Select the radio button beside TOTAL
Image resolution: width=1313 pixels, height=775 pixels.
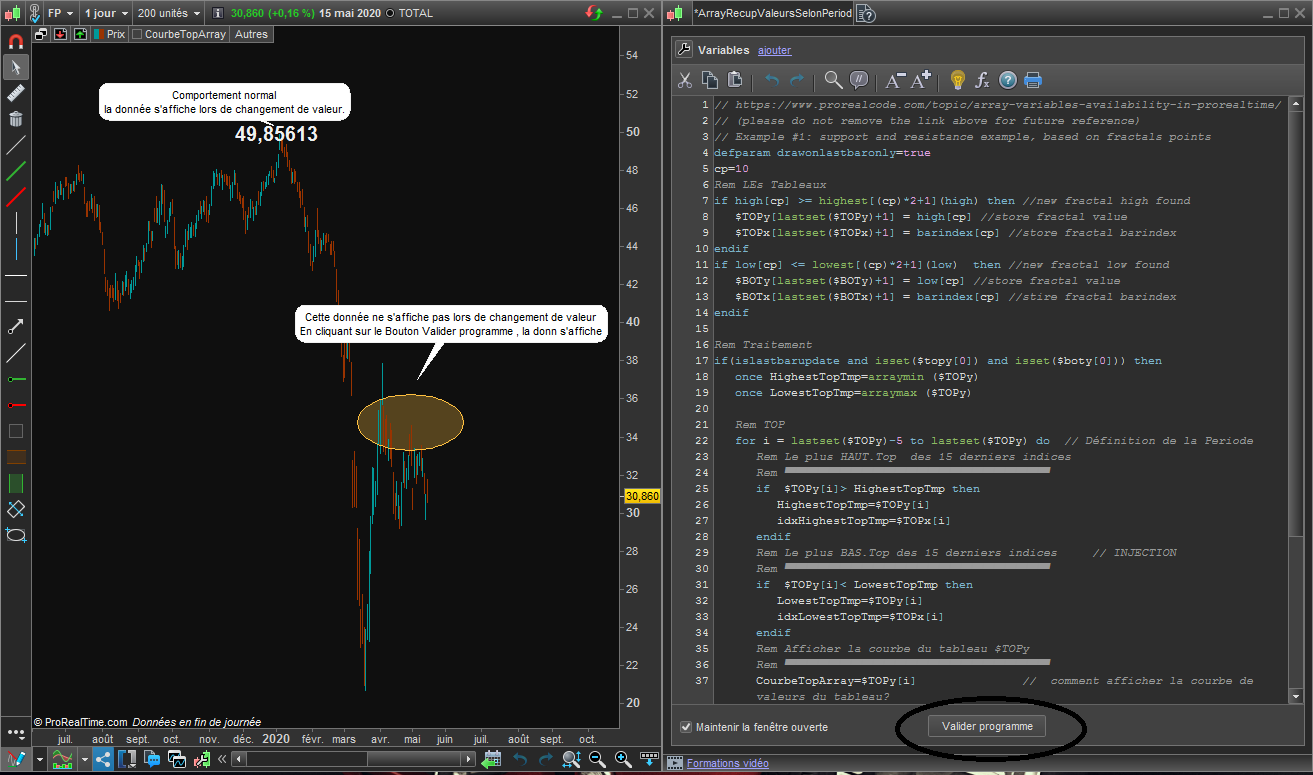click(x=389, y=14)
